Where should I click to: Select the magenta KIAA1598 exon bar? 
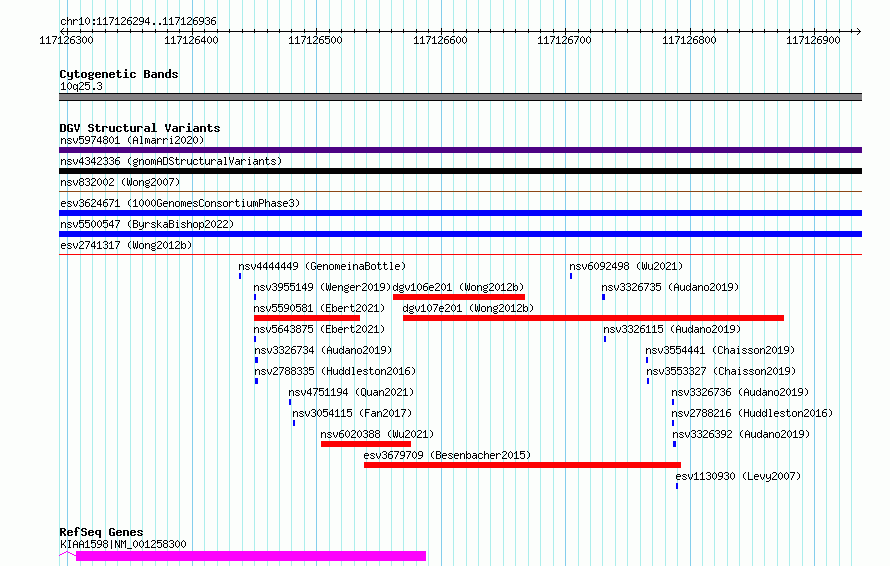tap(251, 556)
